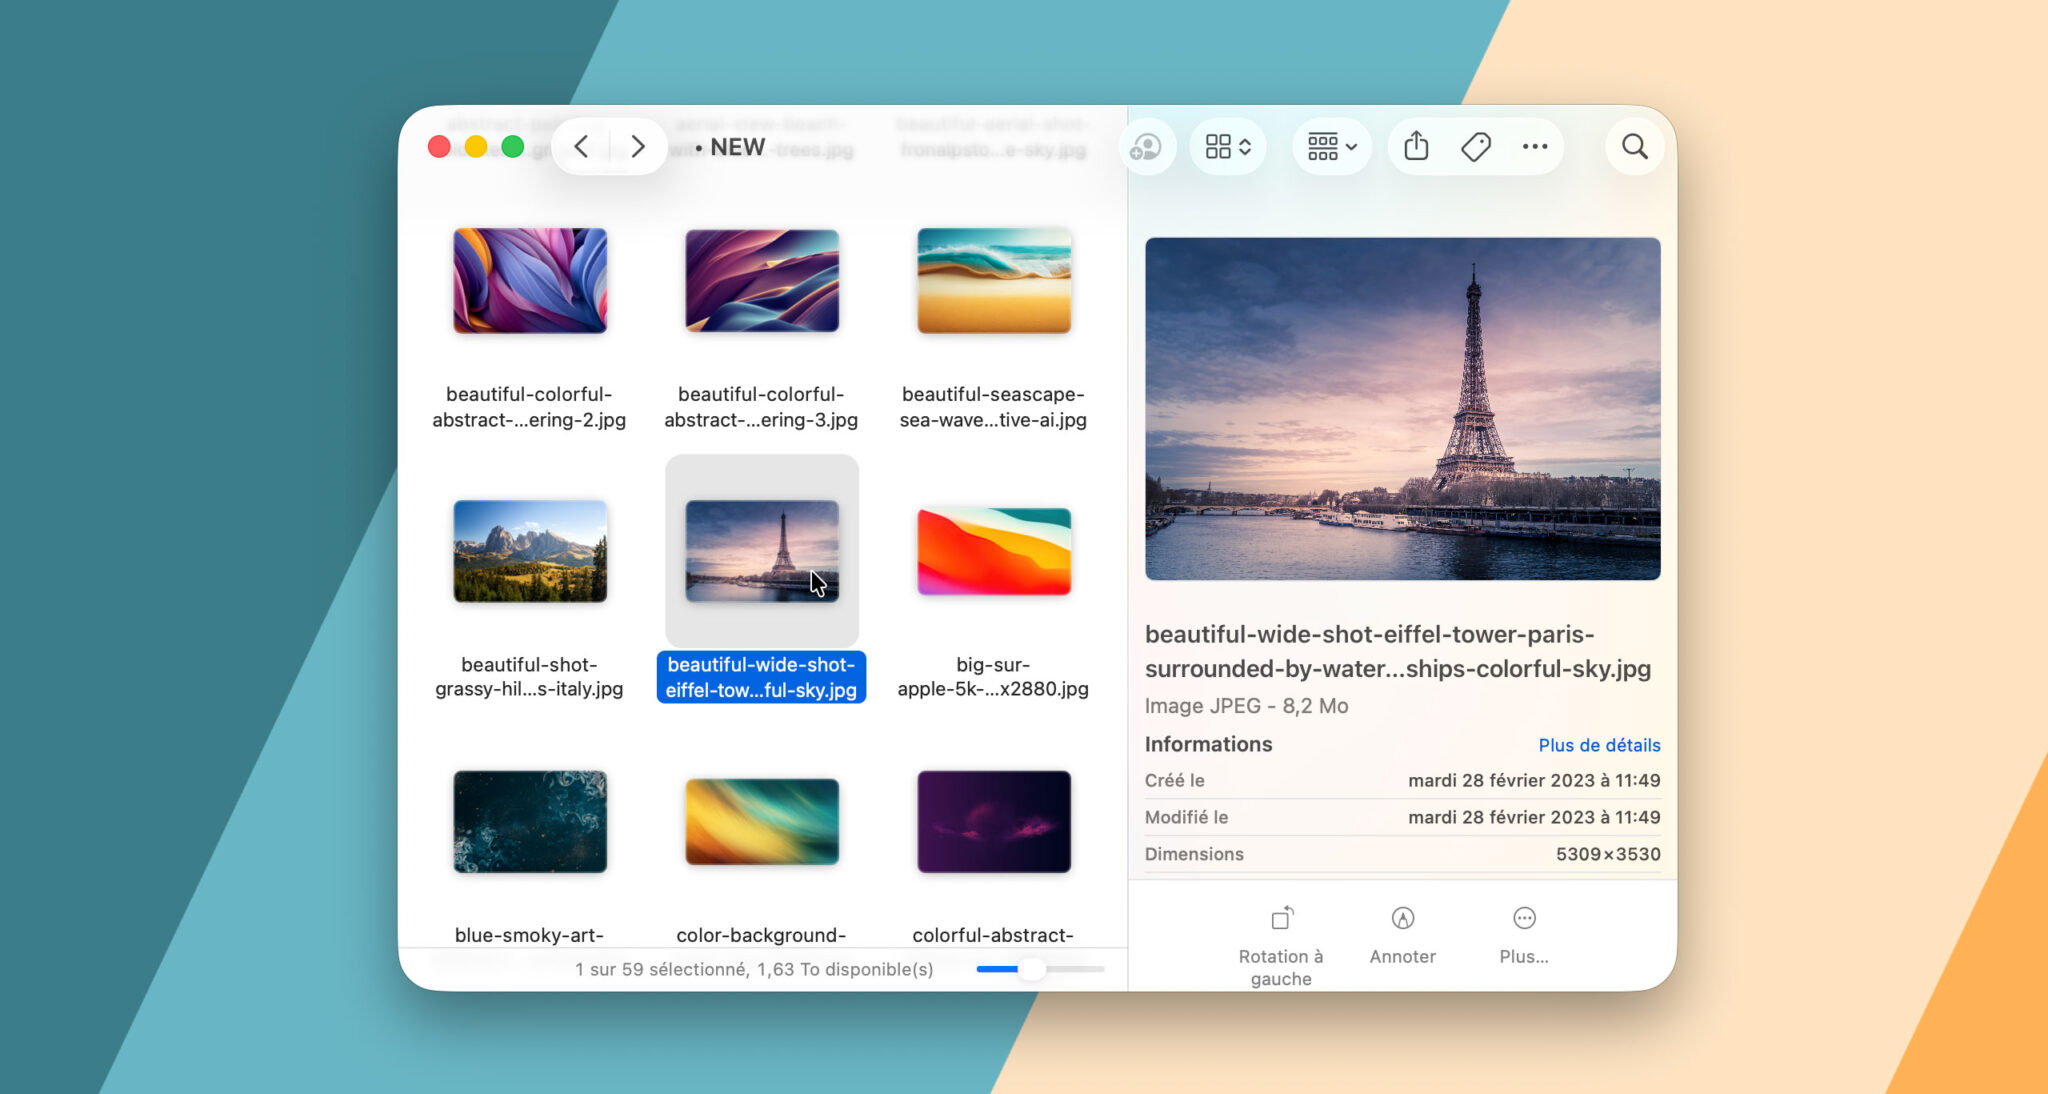Click the large Eiffel tower preview image

tap(1403, 408)
